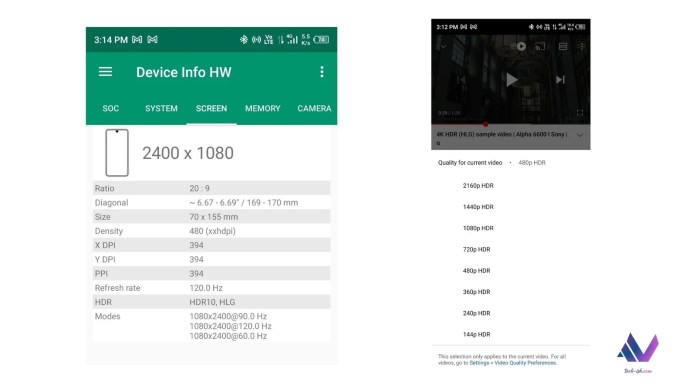Image resolution: width=696 pixels, height=392 pixels.
Task: Select 144p HDR quality
Action: pos(476,335)
